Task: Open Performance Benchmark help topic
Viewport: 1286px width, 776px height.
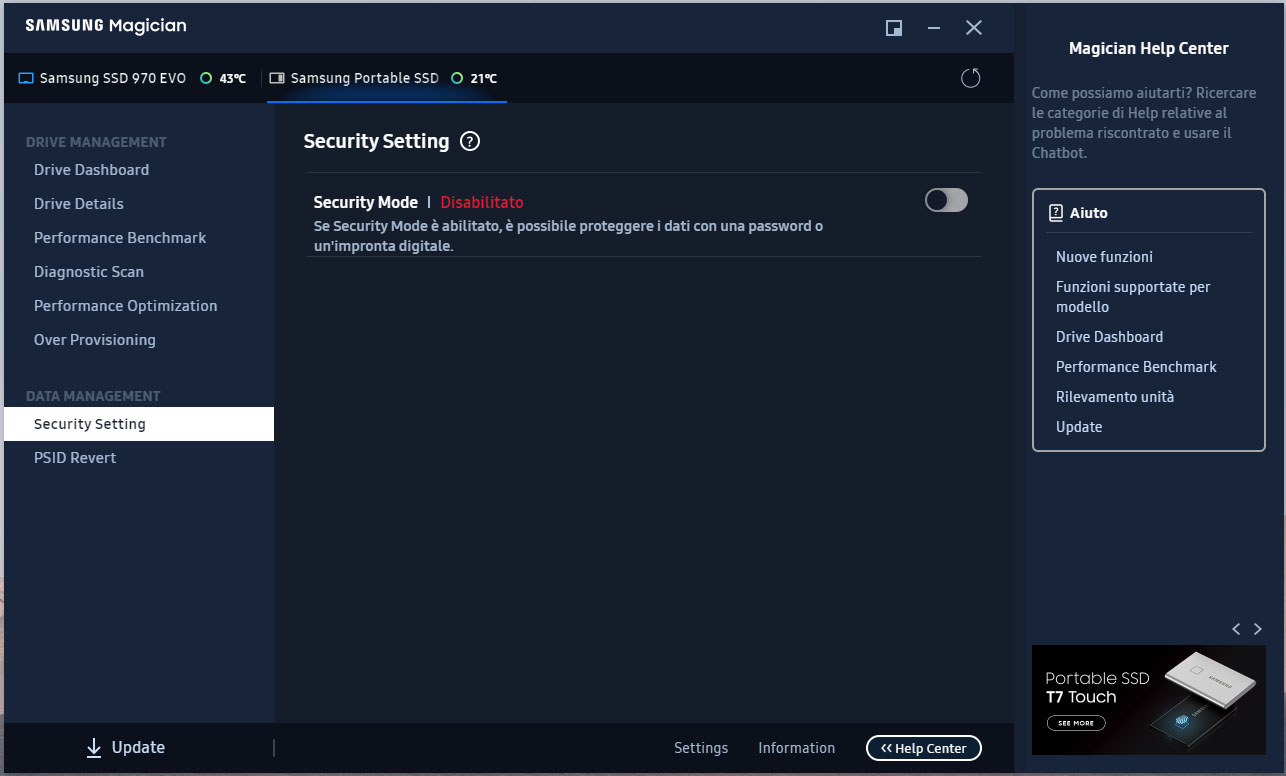Action: 1136,367
